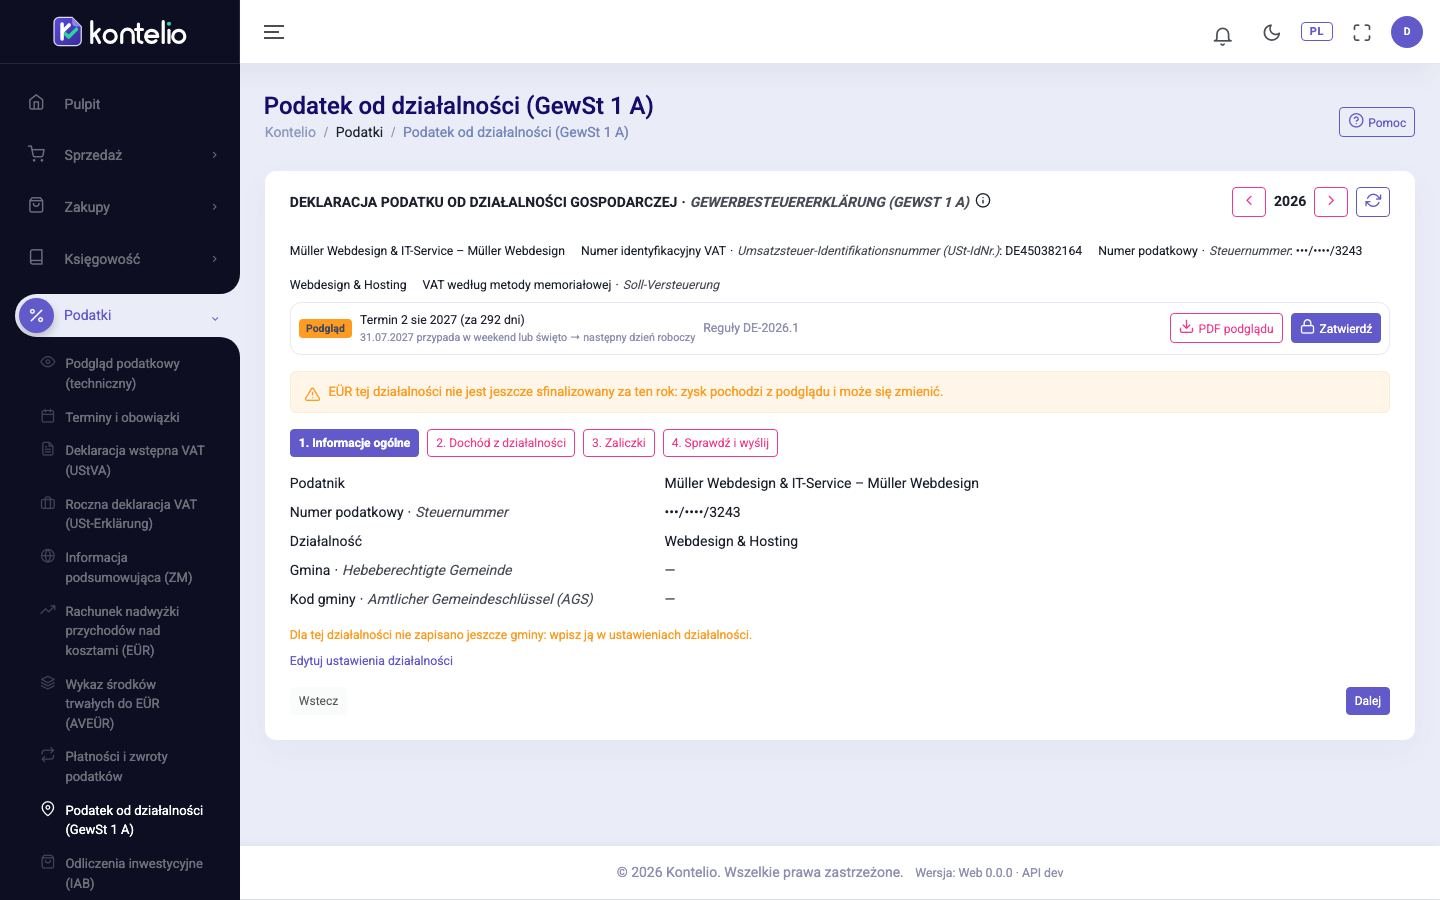Image resolution: width=1440 pixels, height=900 pixels.
Task: Open notifications bell
Action: pos(1222,35)
